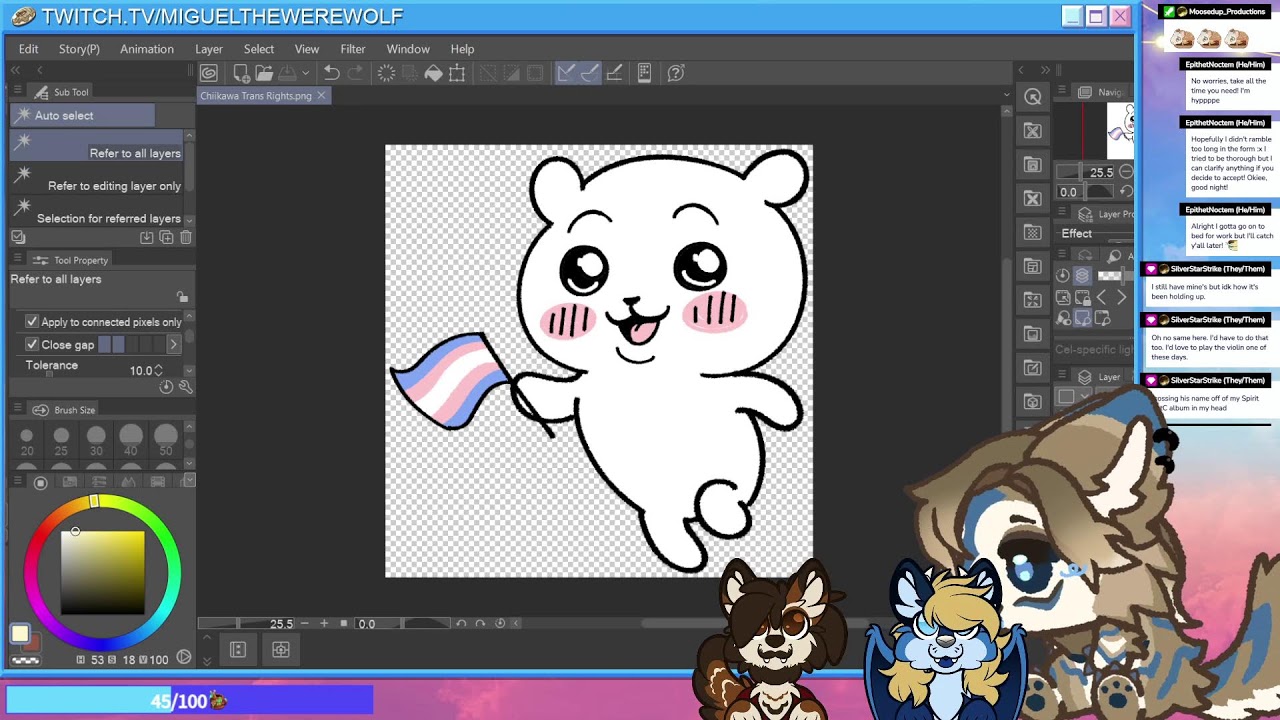Click the main color swatch
The image size is (1280, 720).
(x=20, y=634)
